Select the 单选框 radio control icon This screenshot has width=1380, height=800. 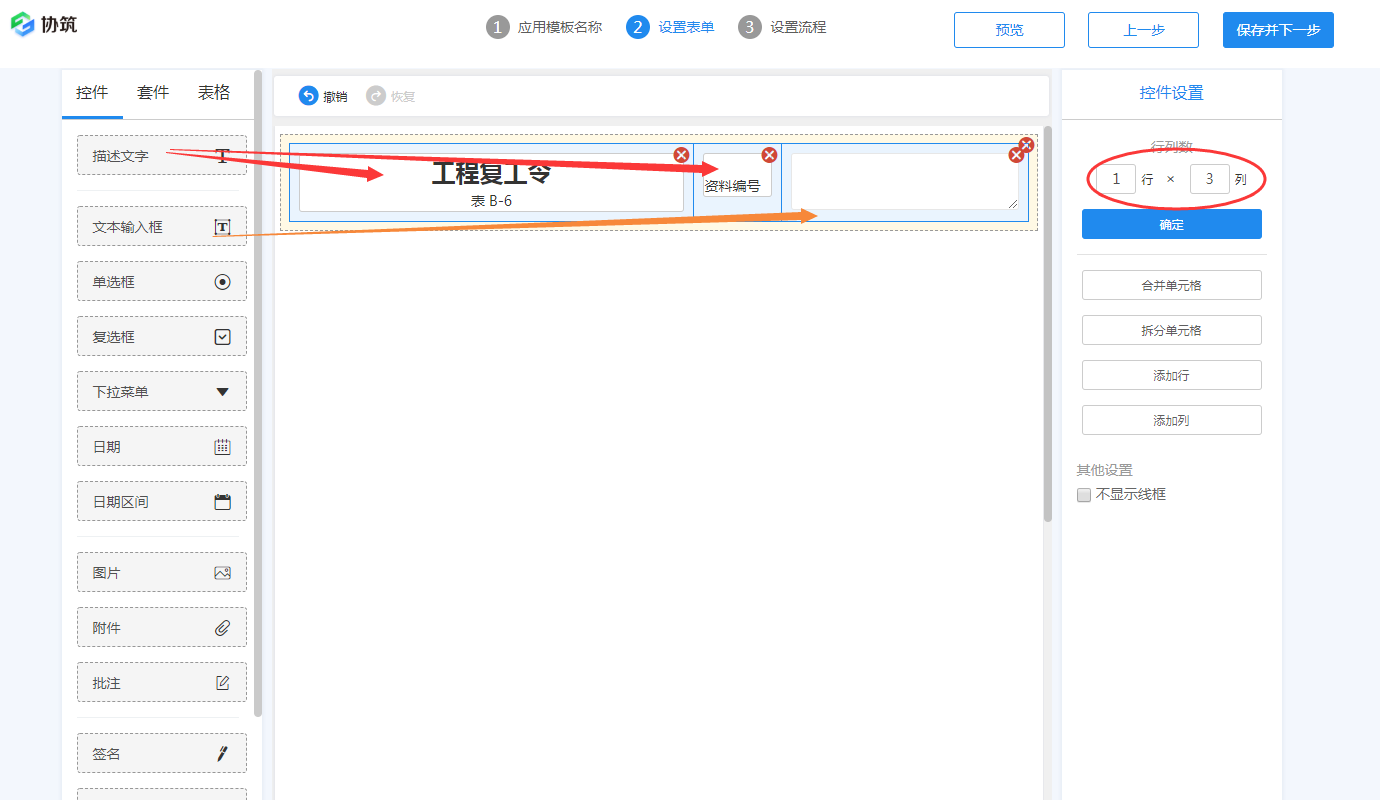click(222, 282)
